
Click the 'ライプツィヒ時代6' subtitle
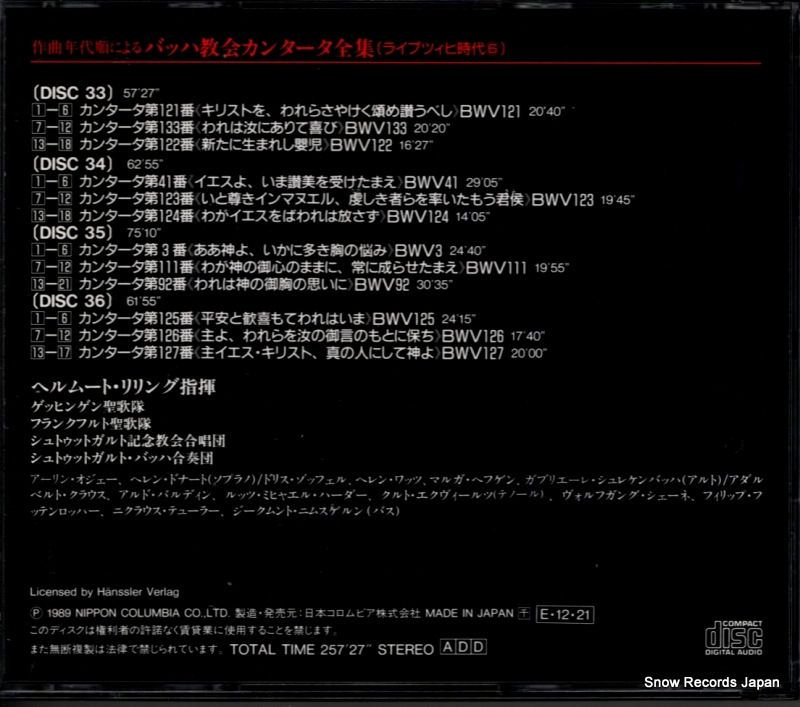[x=442, y=48]
